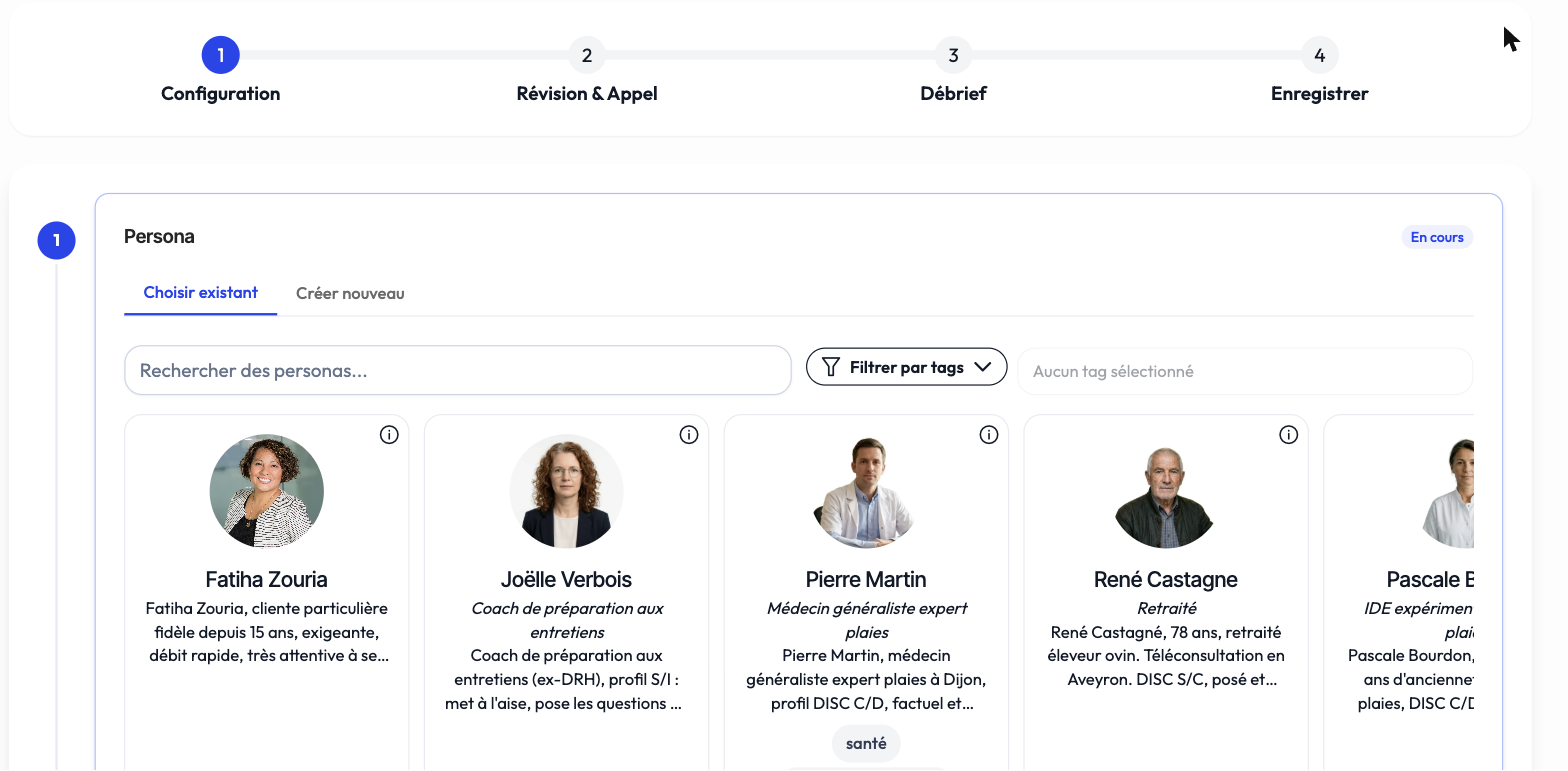Expand the Filtrer par tags dropdown
The width and height of the screenshot is (1568, 771).
(x=906, y=367)
